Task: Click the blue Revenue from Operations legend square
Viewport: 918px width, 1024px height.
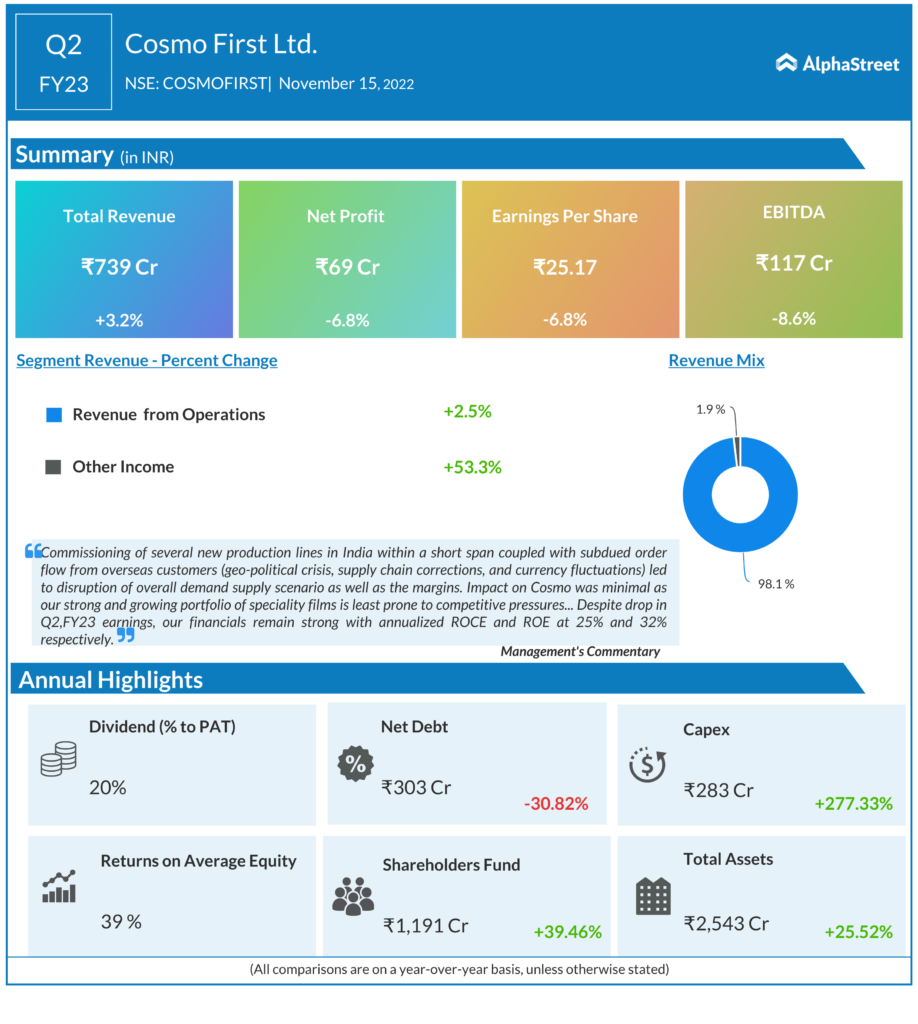Action: click(54, 414)
